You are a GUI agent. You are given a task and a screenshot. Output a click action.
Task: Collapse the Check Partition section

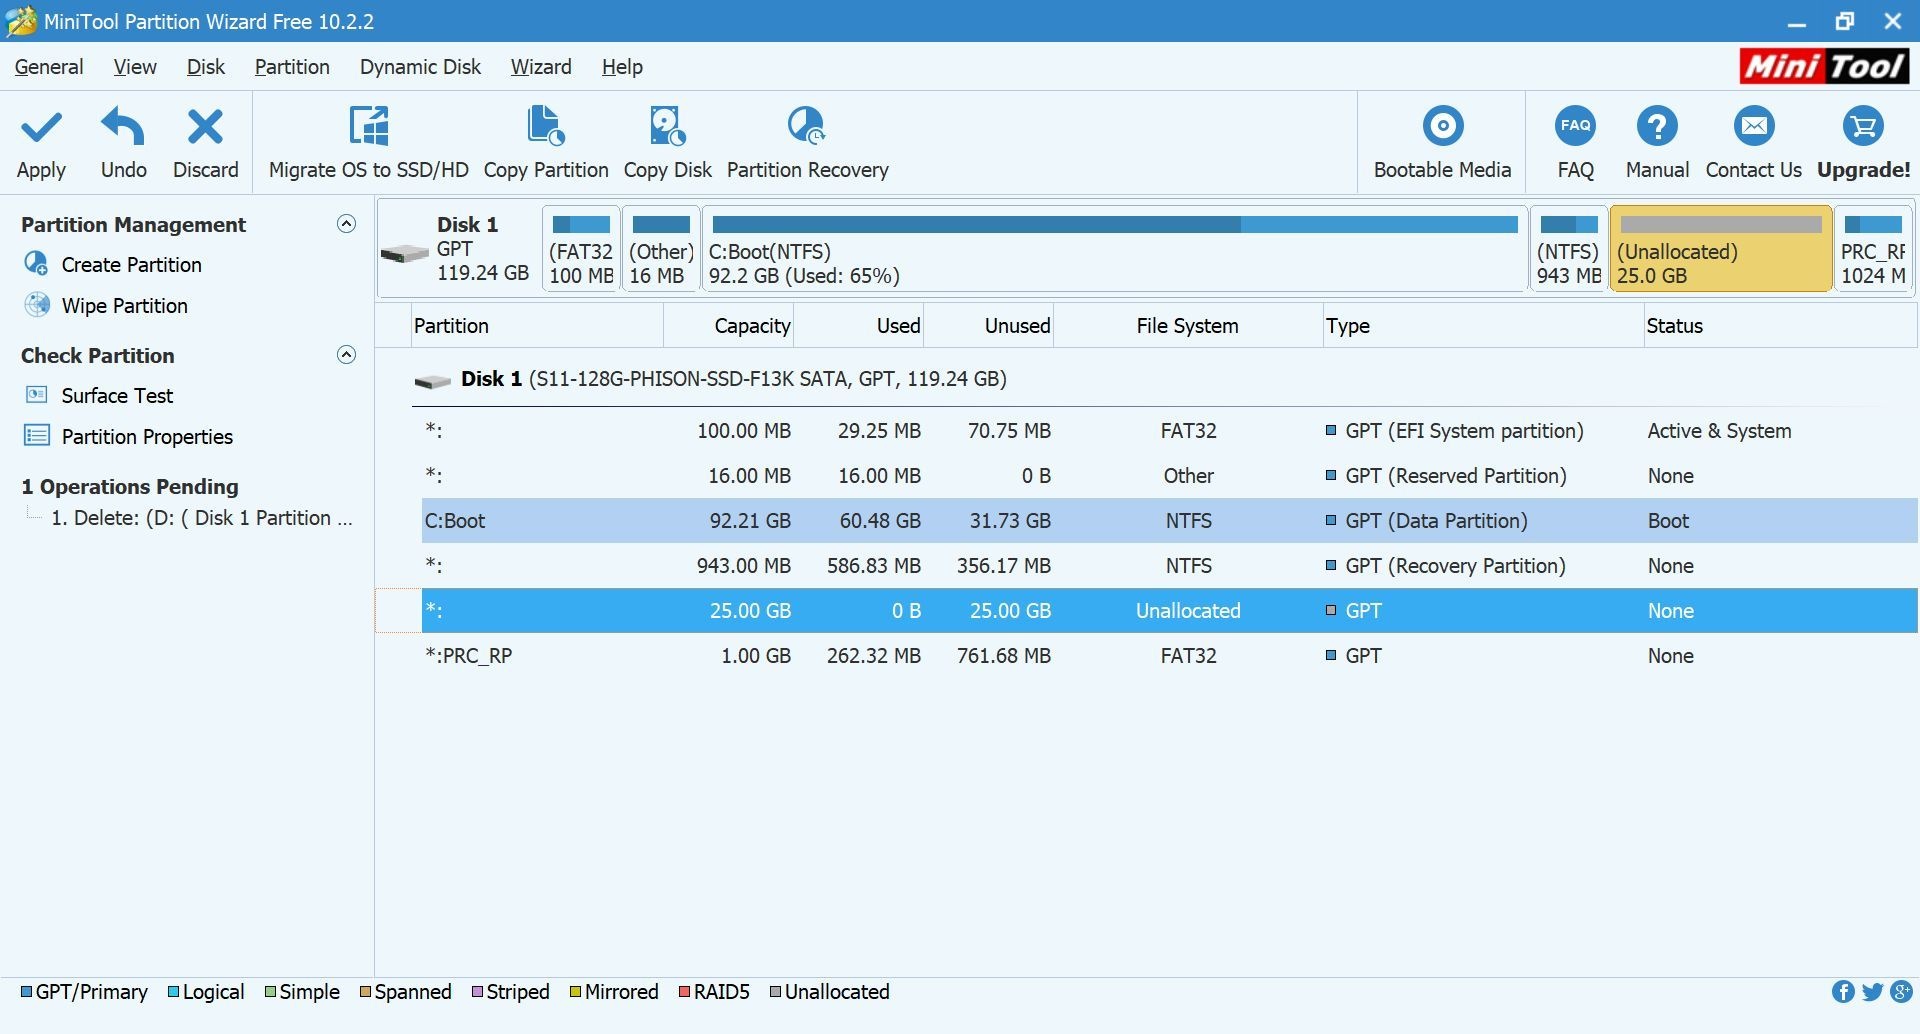tap(346, 354)
